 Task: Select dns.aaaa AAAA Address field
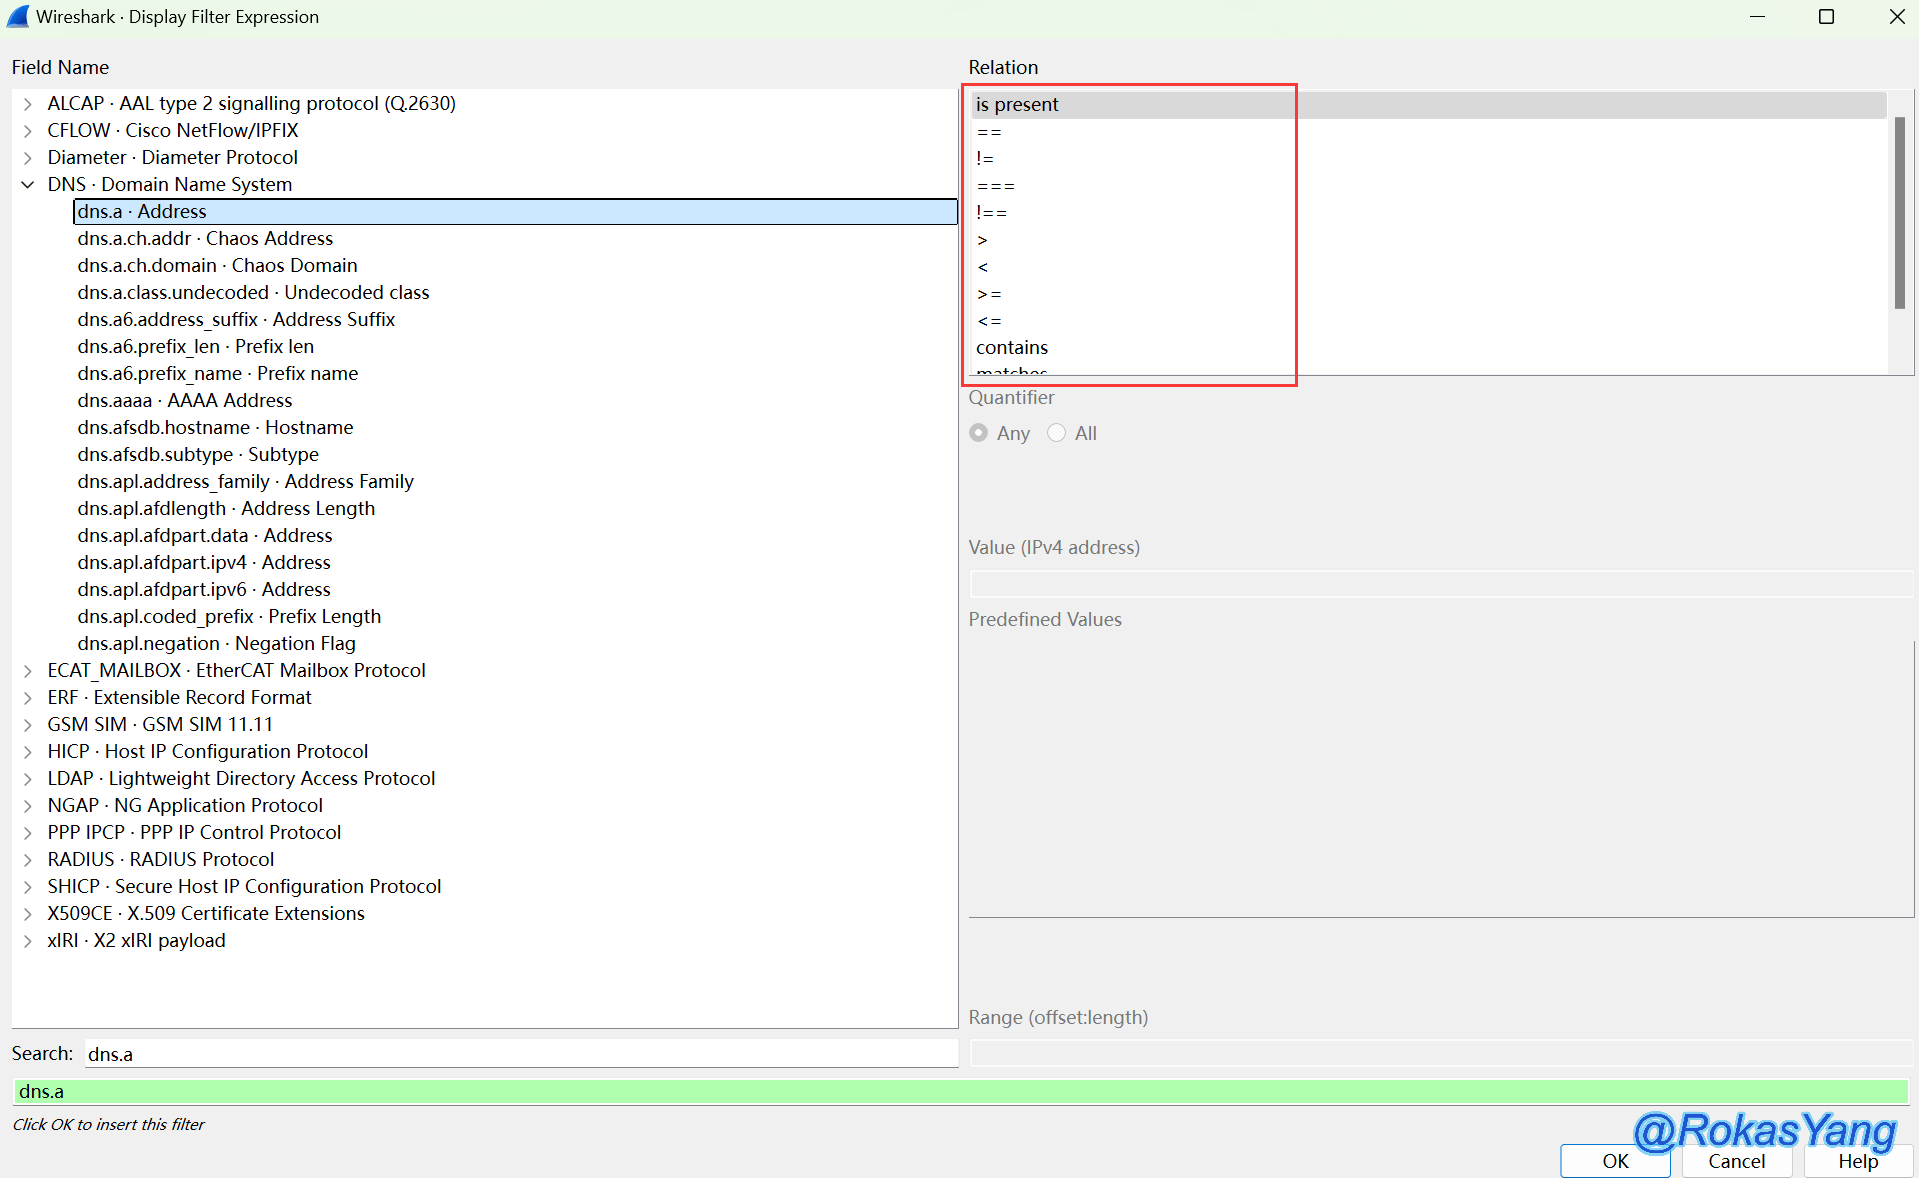click(185, 401)
